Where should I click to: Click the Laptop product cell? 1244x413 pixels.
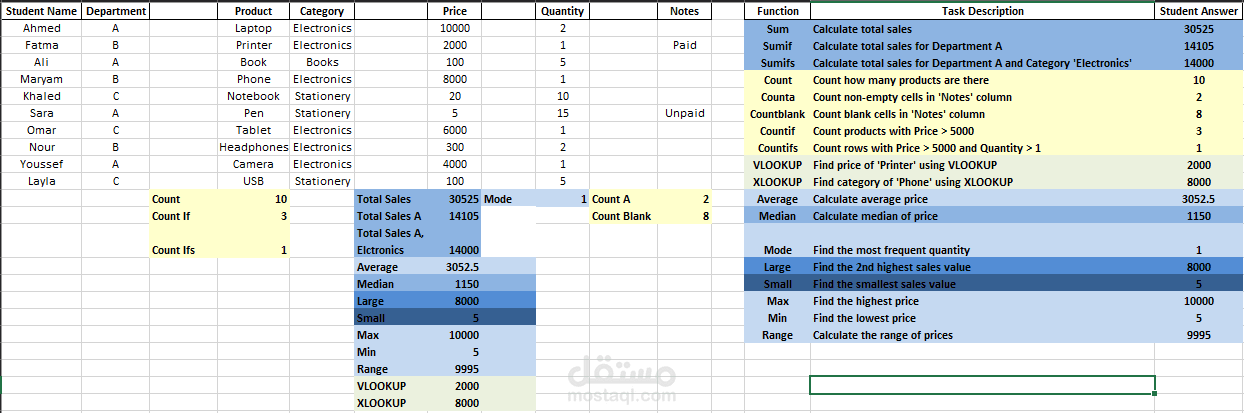tap(253, 28)
